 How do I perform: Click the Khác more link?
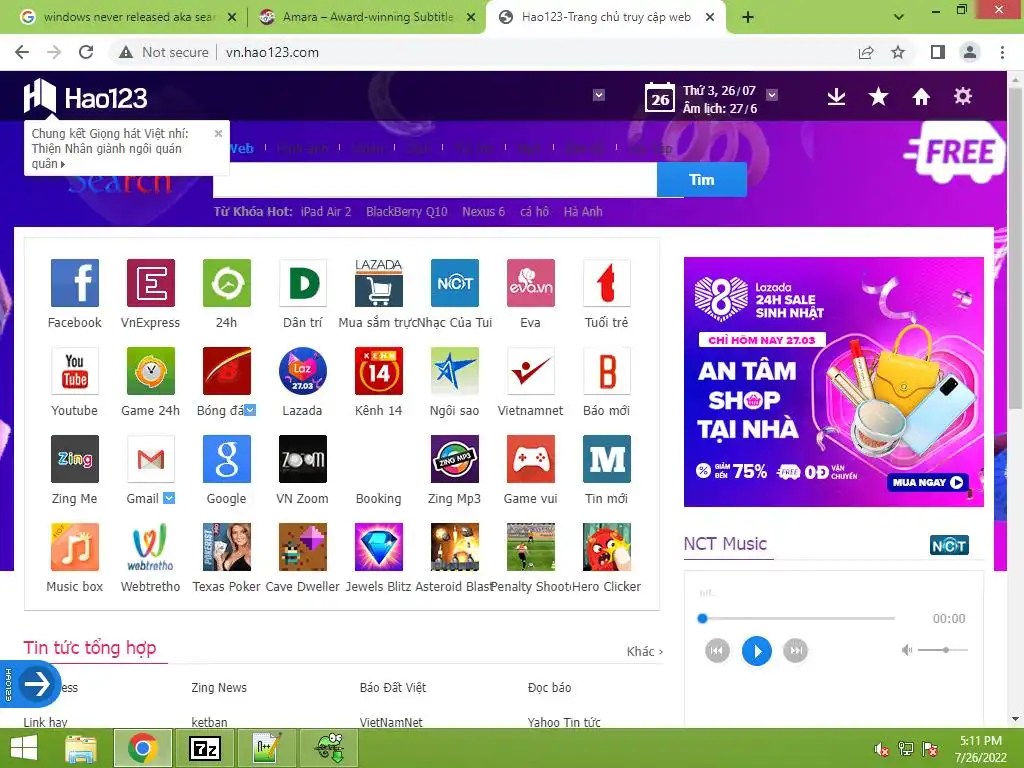coord(645,652)
